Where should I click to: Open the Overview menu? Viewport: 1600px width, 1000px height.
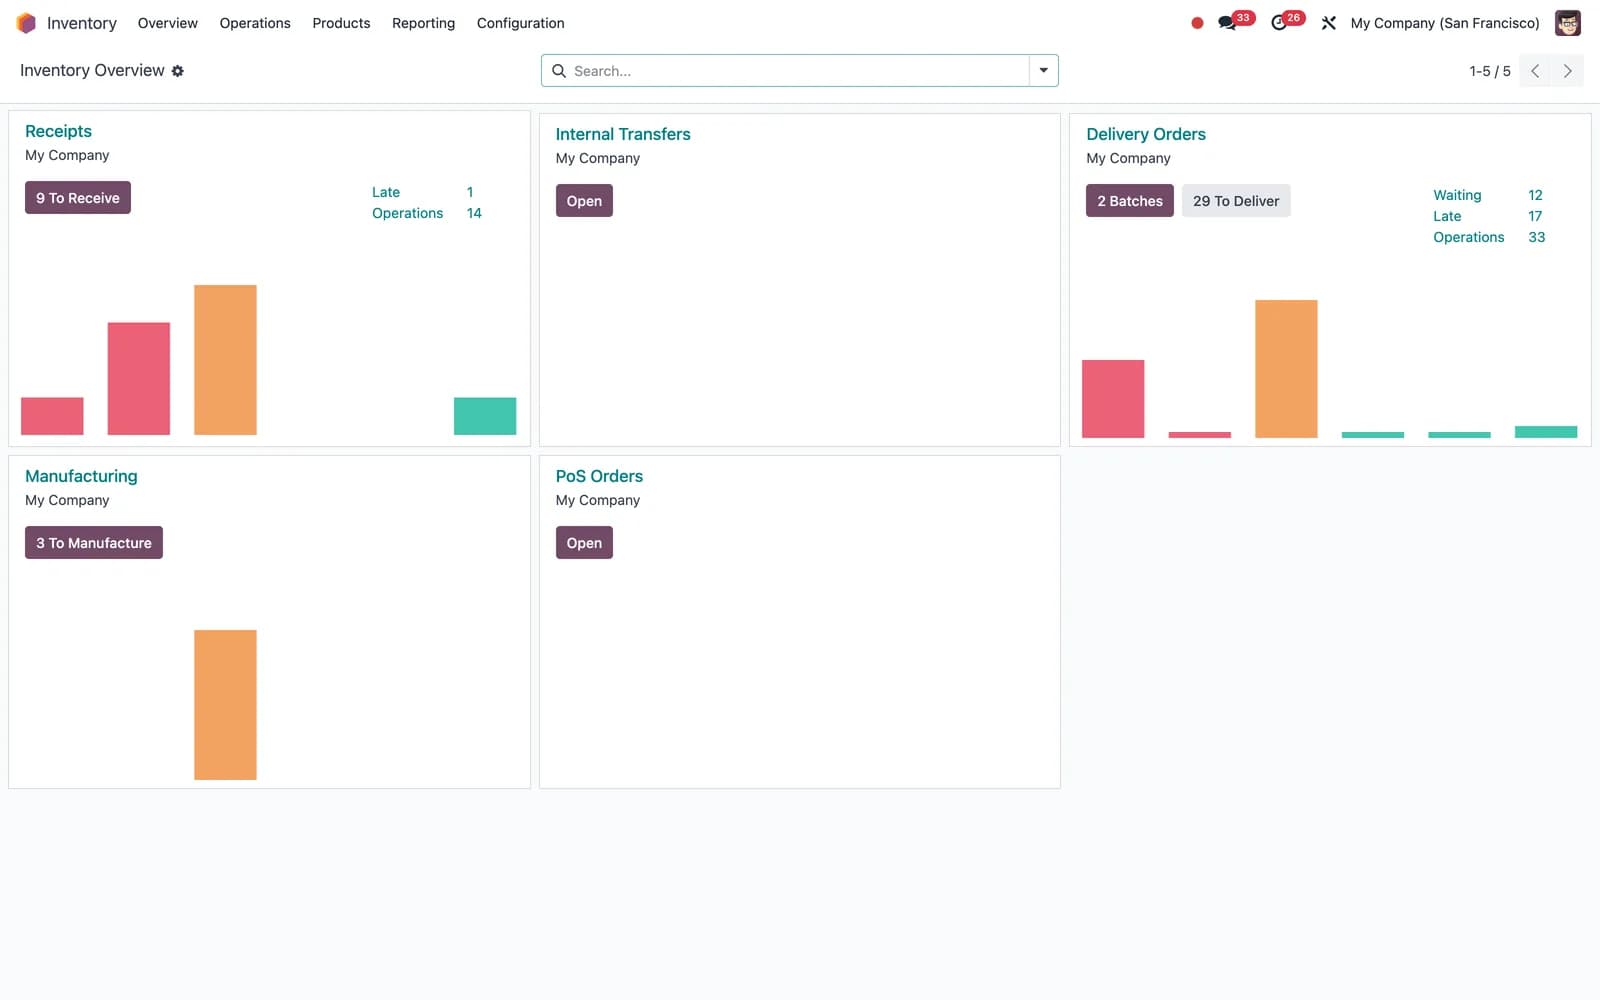pyautogui.click(x=168, y=23)
